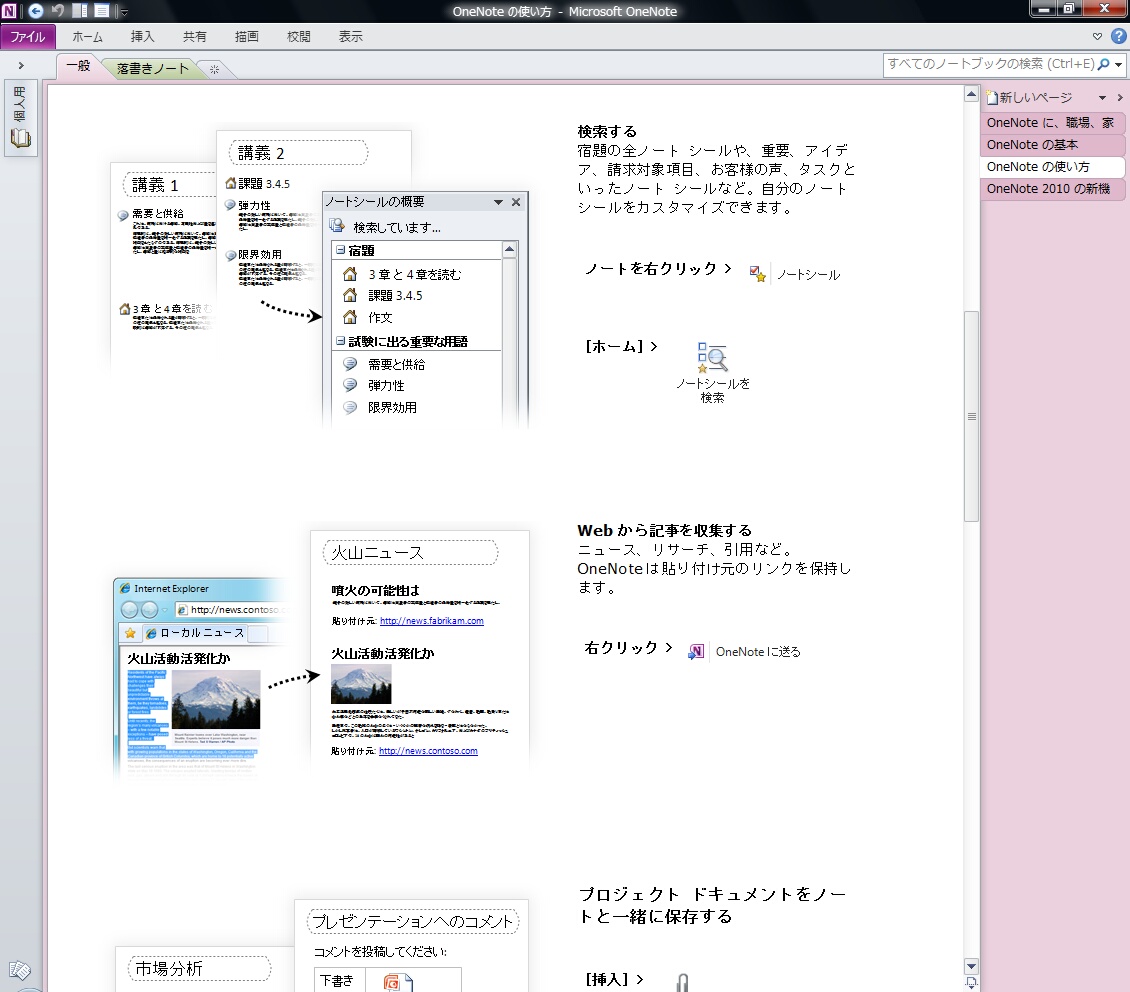Click the ローカル ニュース browser tab
The image size is (1130, 992).
click(195, 633)
